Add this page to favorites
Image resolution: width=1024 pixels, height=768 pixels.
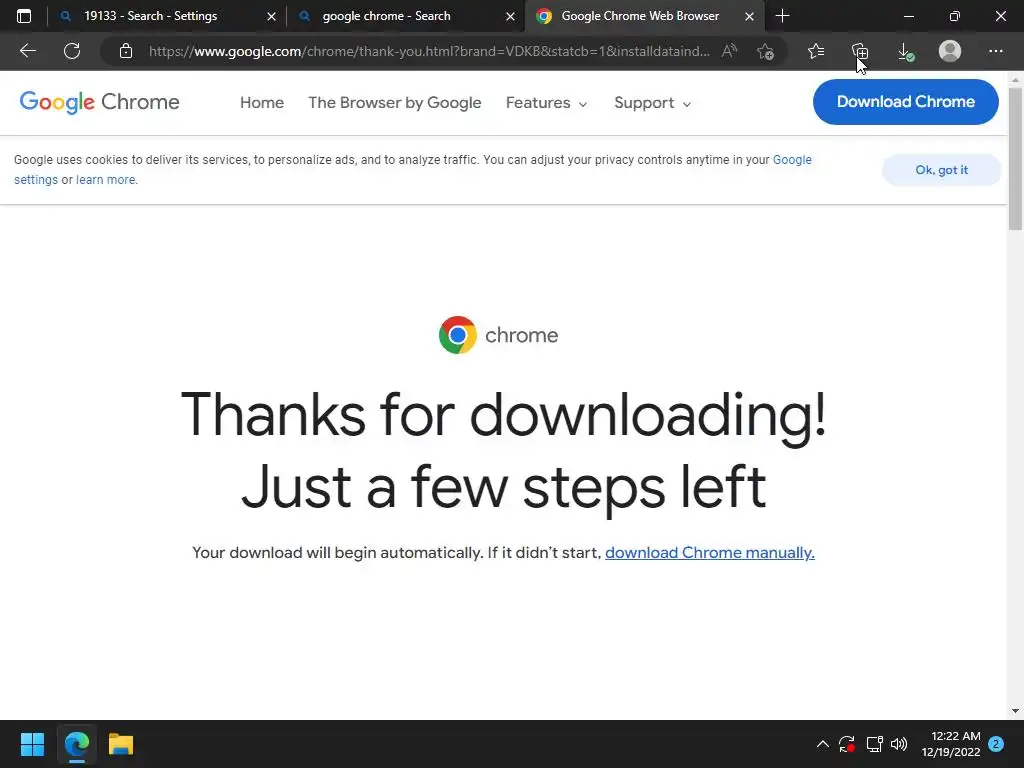coord(765,51)
